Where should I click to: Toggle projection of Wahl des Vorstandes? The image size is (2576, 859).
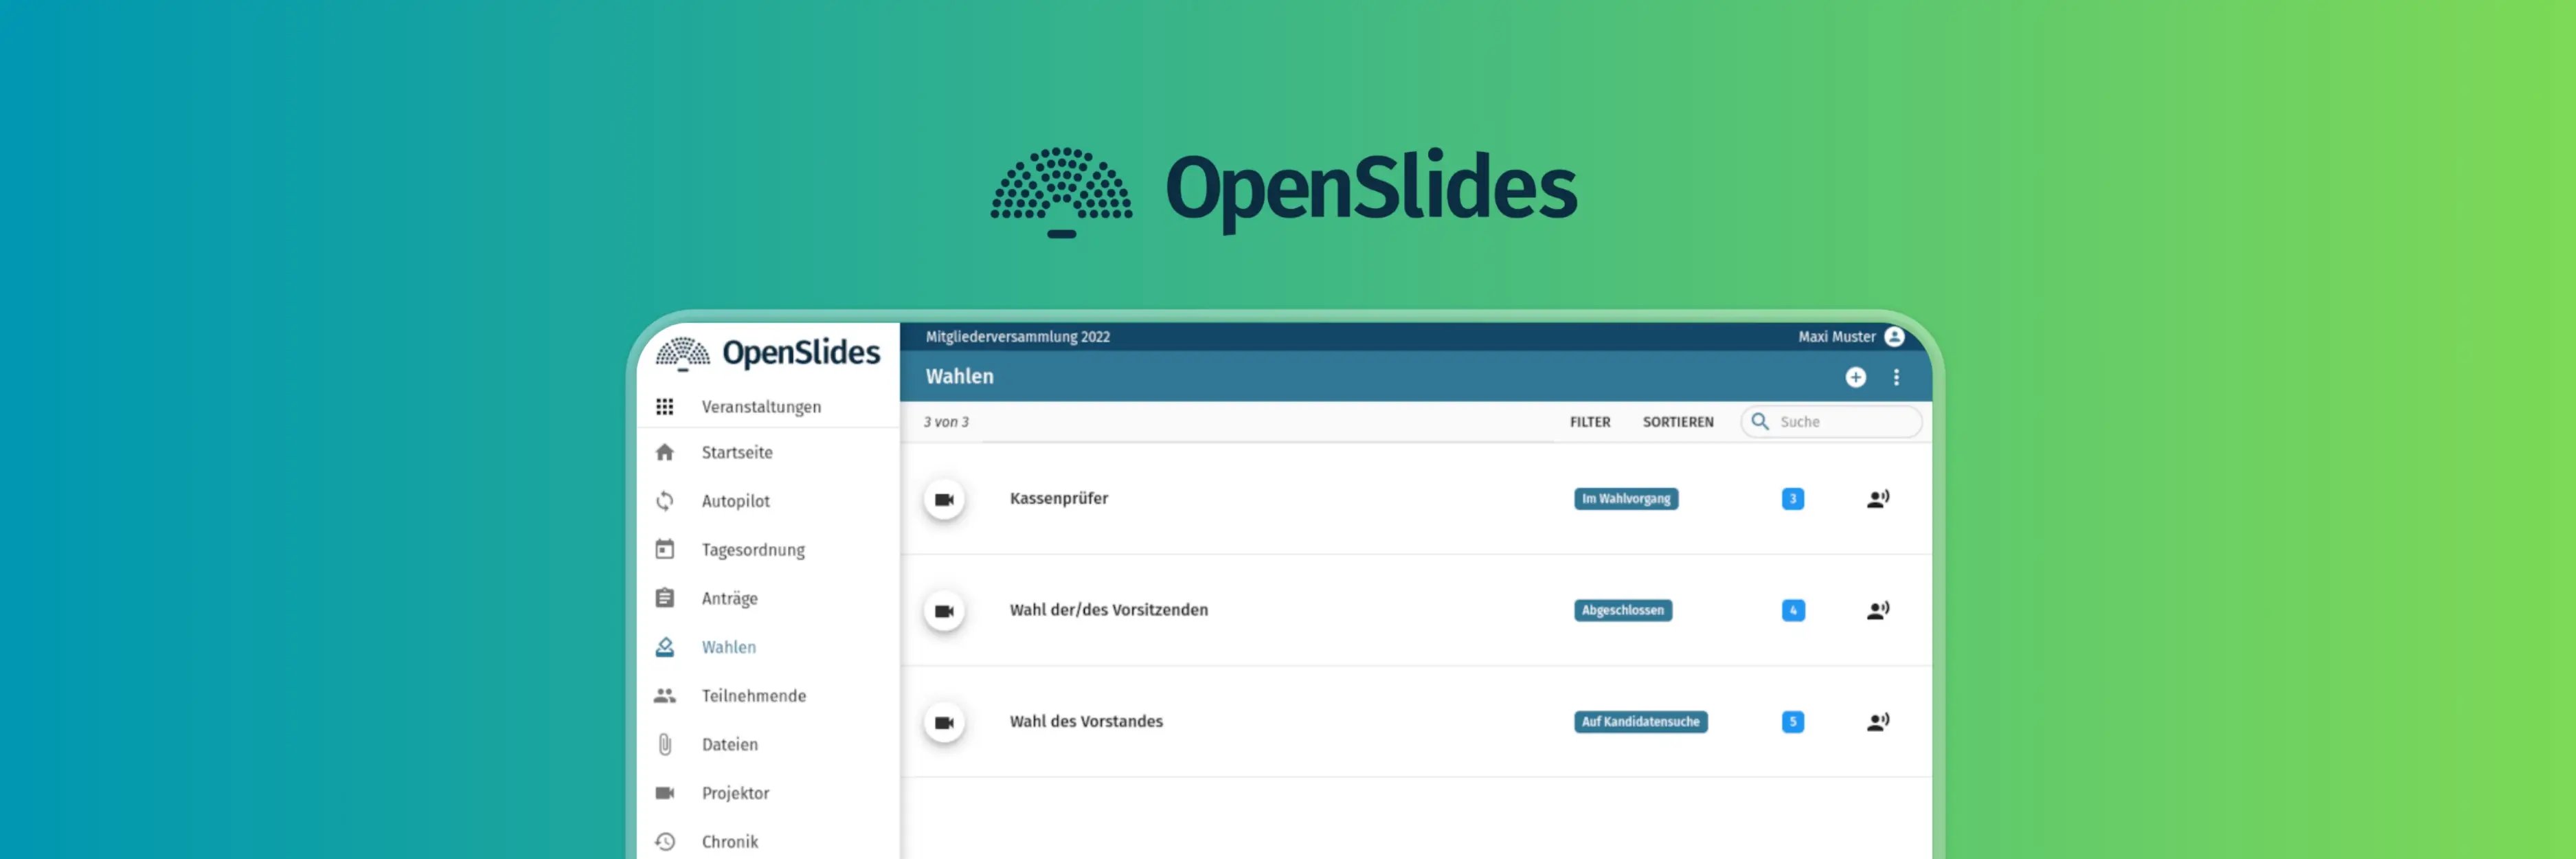(943, 722)
